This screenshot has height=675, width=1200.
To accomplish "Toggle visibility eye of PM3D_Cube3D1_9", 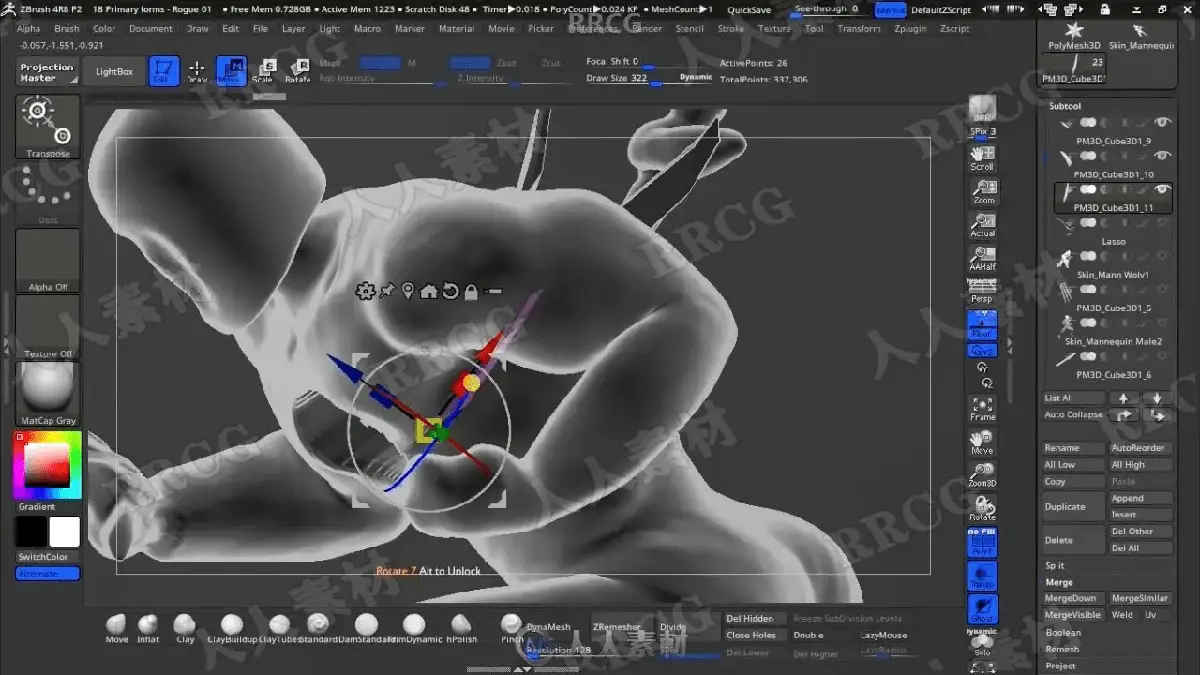I will tap(1162, 123).
